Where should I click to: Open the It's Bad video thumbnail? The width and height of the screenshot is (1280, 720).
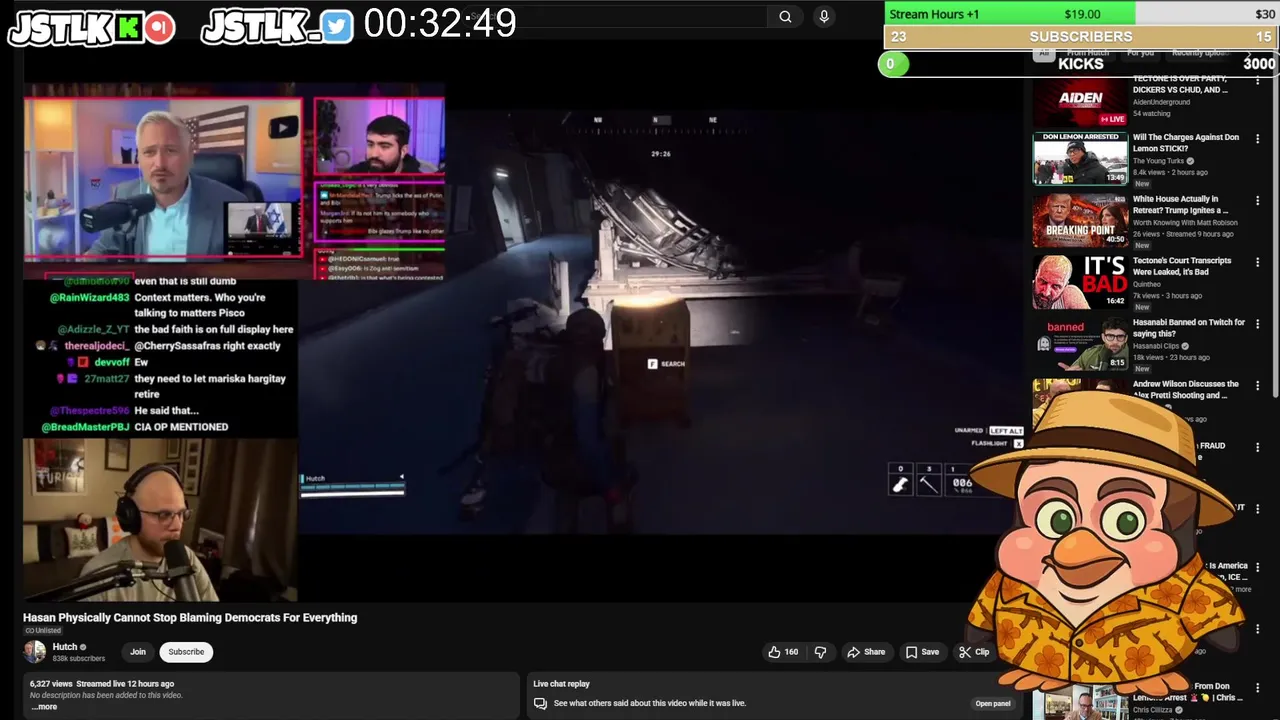coord(1080,282)
